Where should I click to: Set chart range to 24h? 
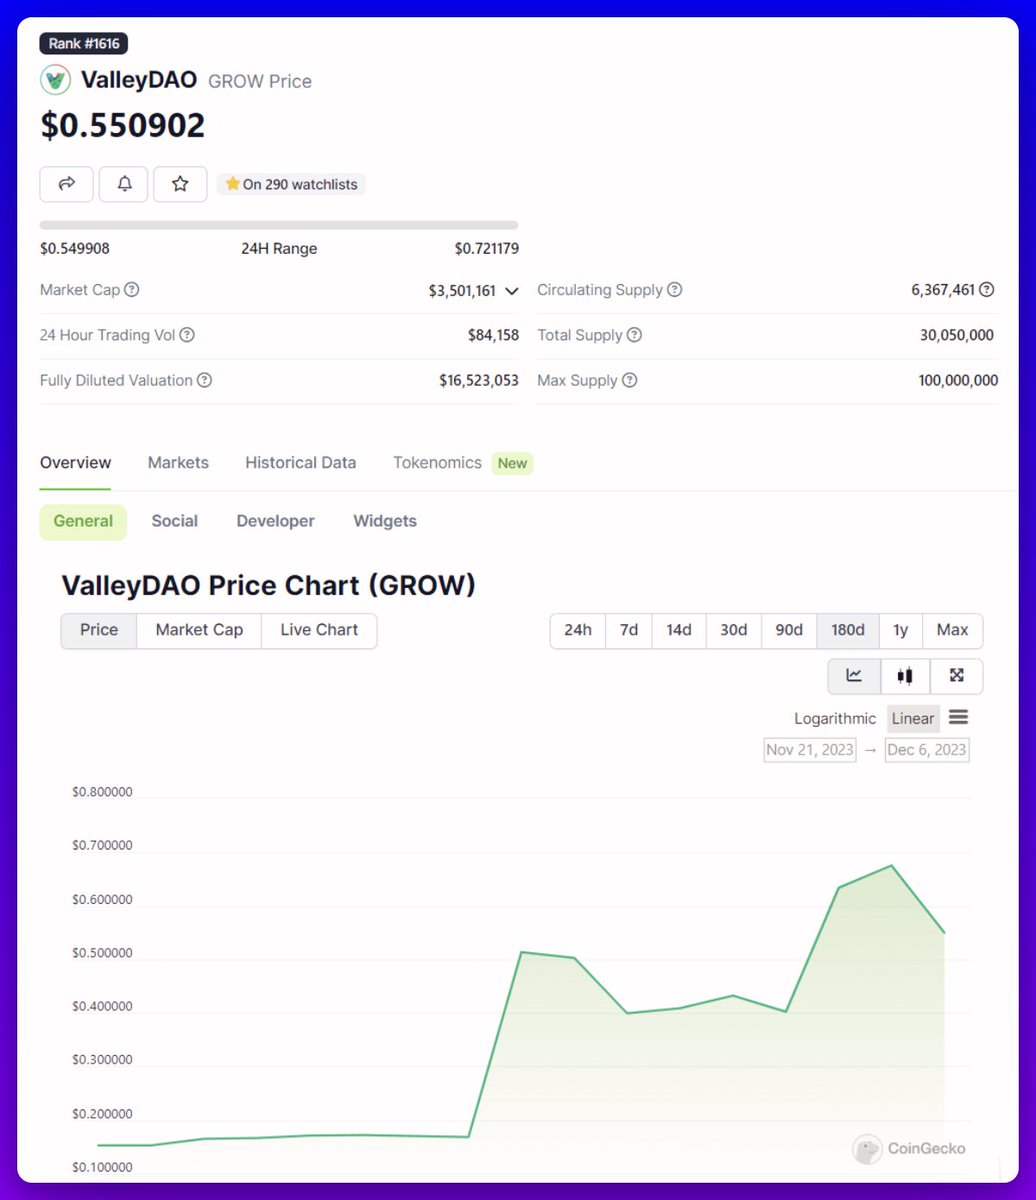(x=578, y=630)
